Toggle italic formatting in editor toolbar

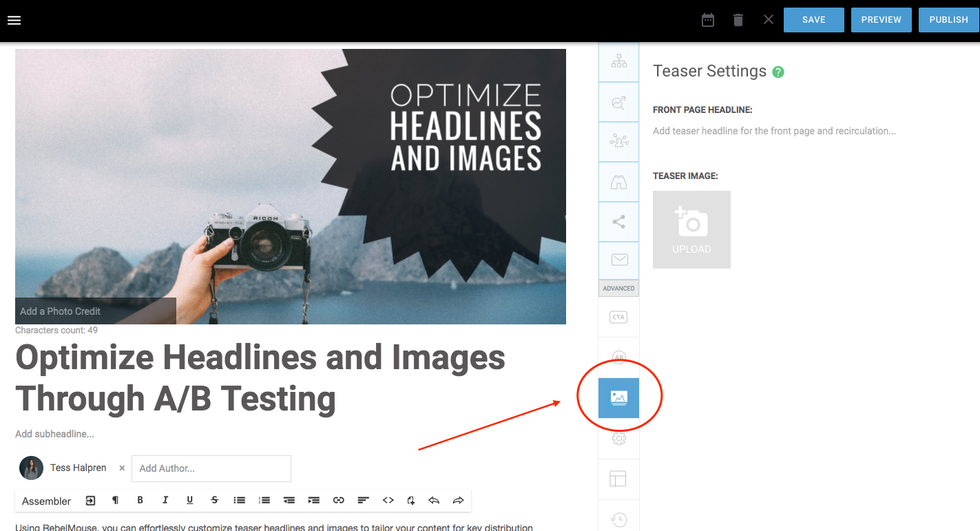165,500
